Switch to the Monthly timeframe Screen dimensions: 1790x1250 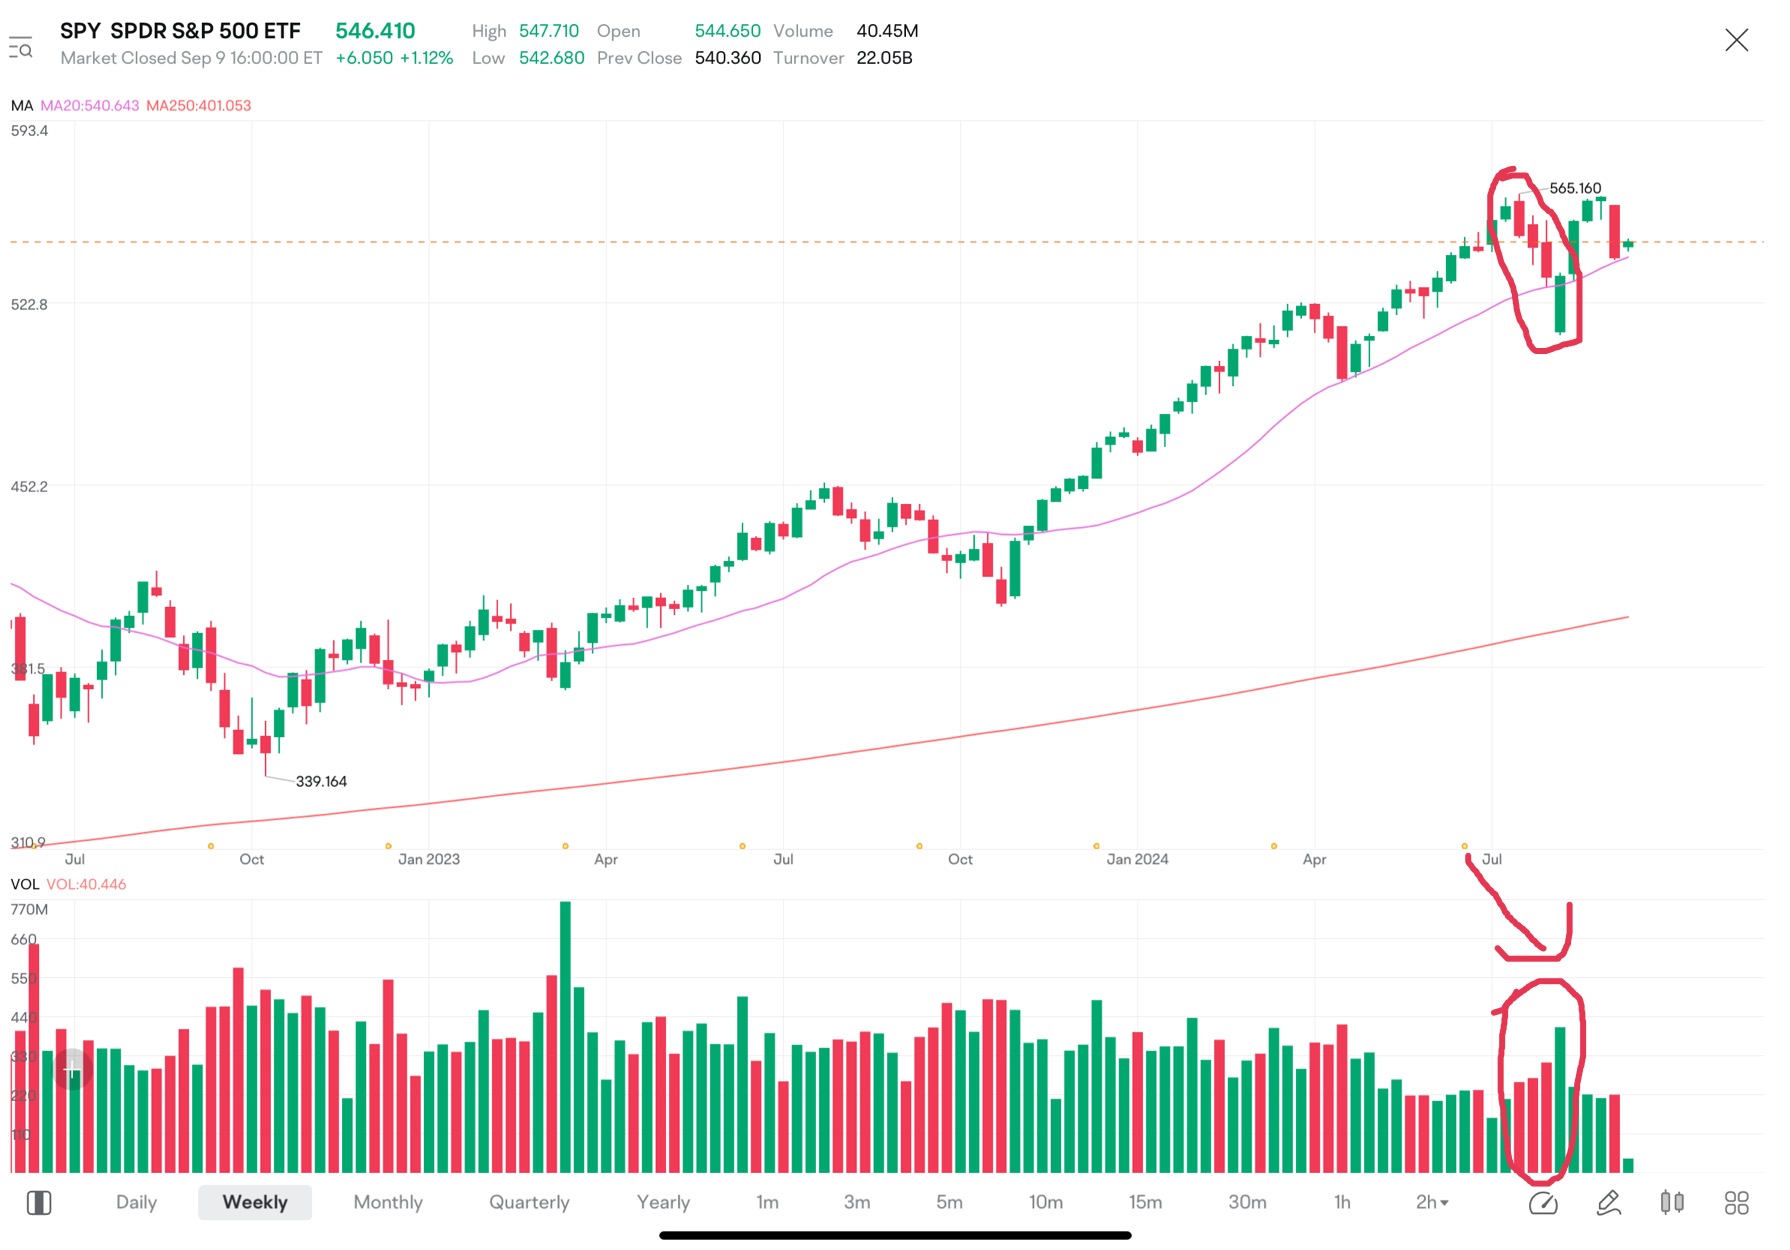(388, 1202)
